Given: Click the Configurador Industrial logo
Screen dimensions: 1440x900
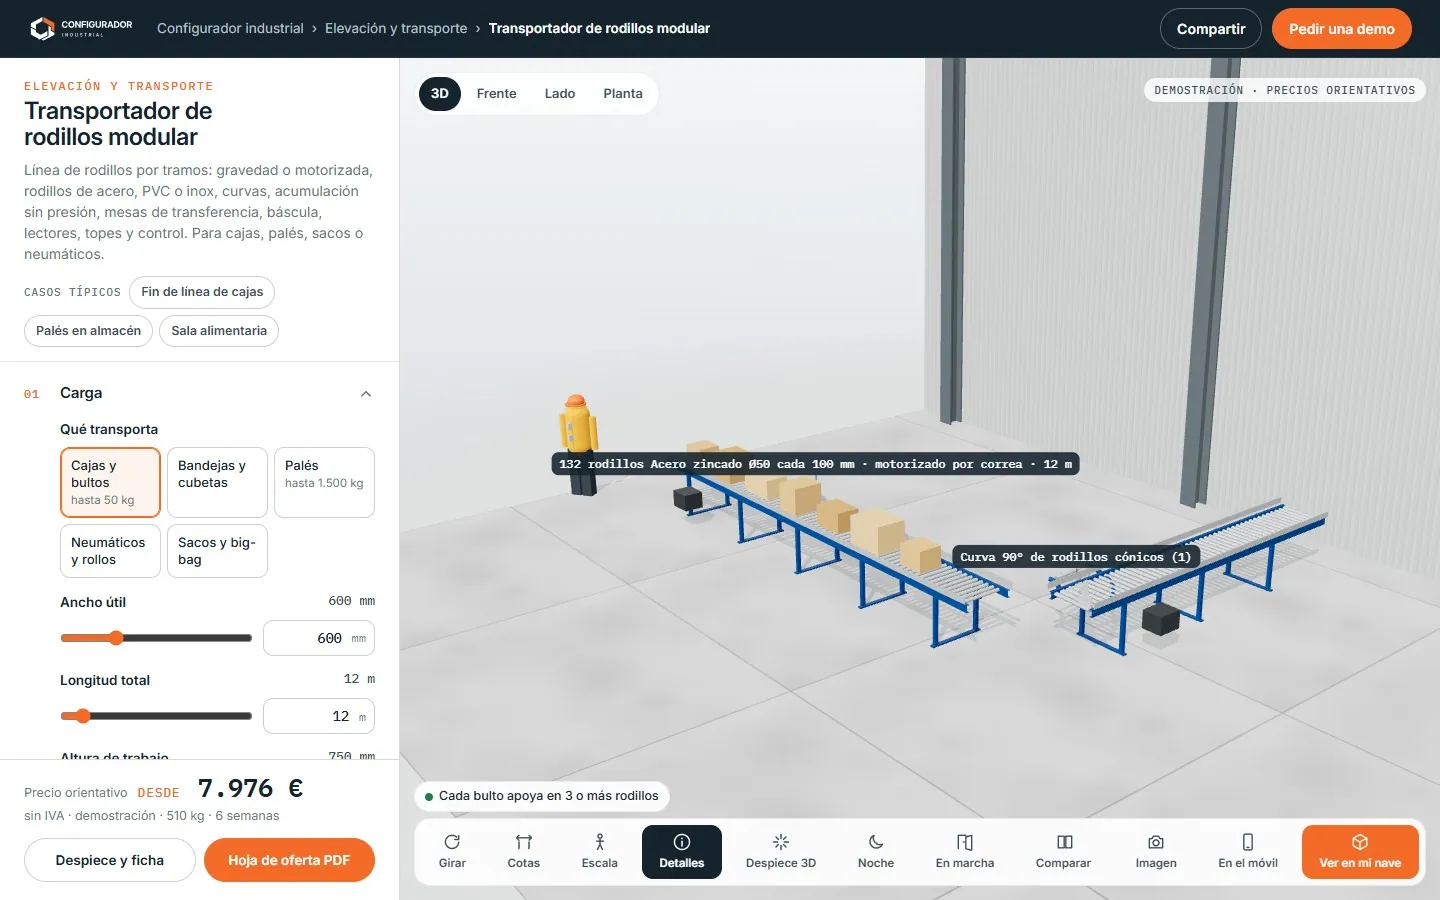Looking at the screenshot, I should coord(81,28).
